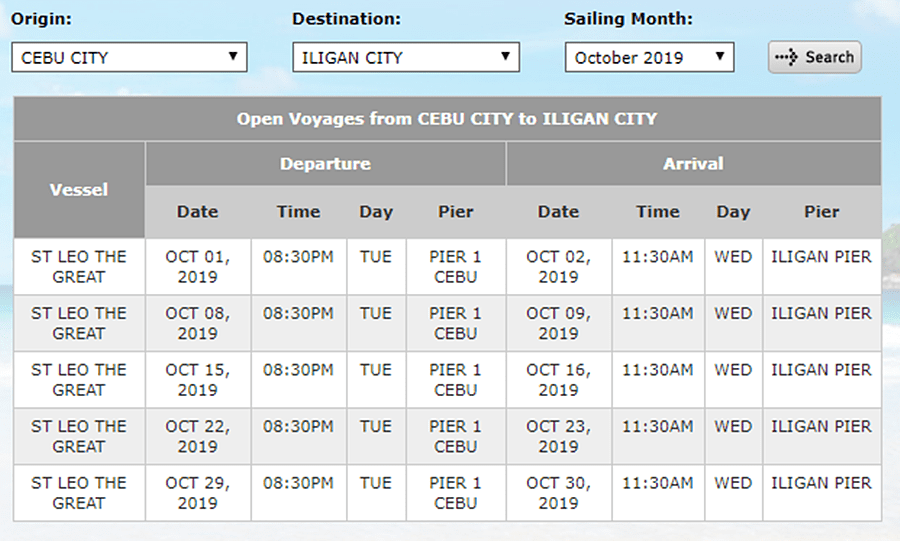Select the OCT 22, 2019 departure row vessel
The image size is (900, 541).
[79, 436]
